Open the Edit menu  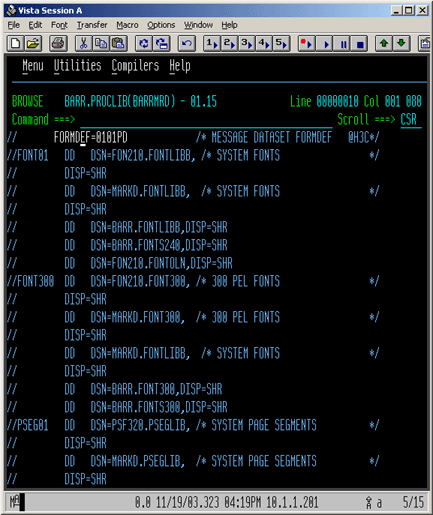[x=35, y=25]
